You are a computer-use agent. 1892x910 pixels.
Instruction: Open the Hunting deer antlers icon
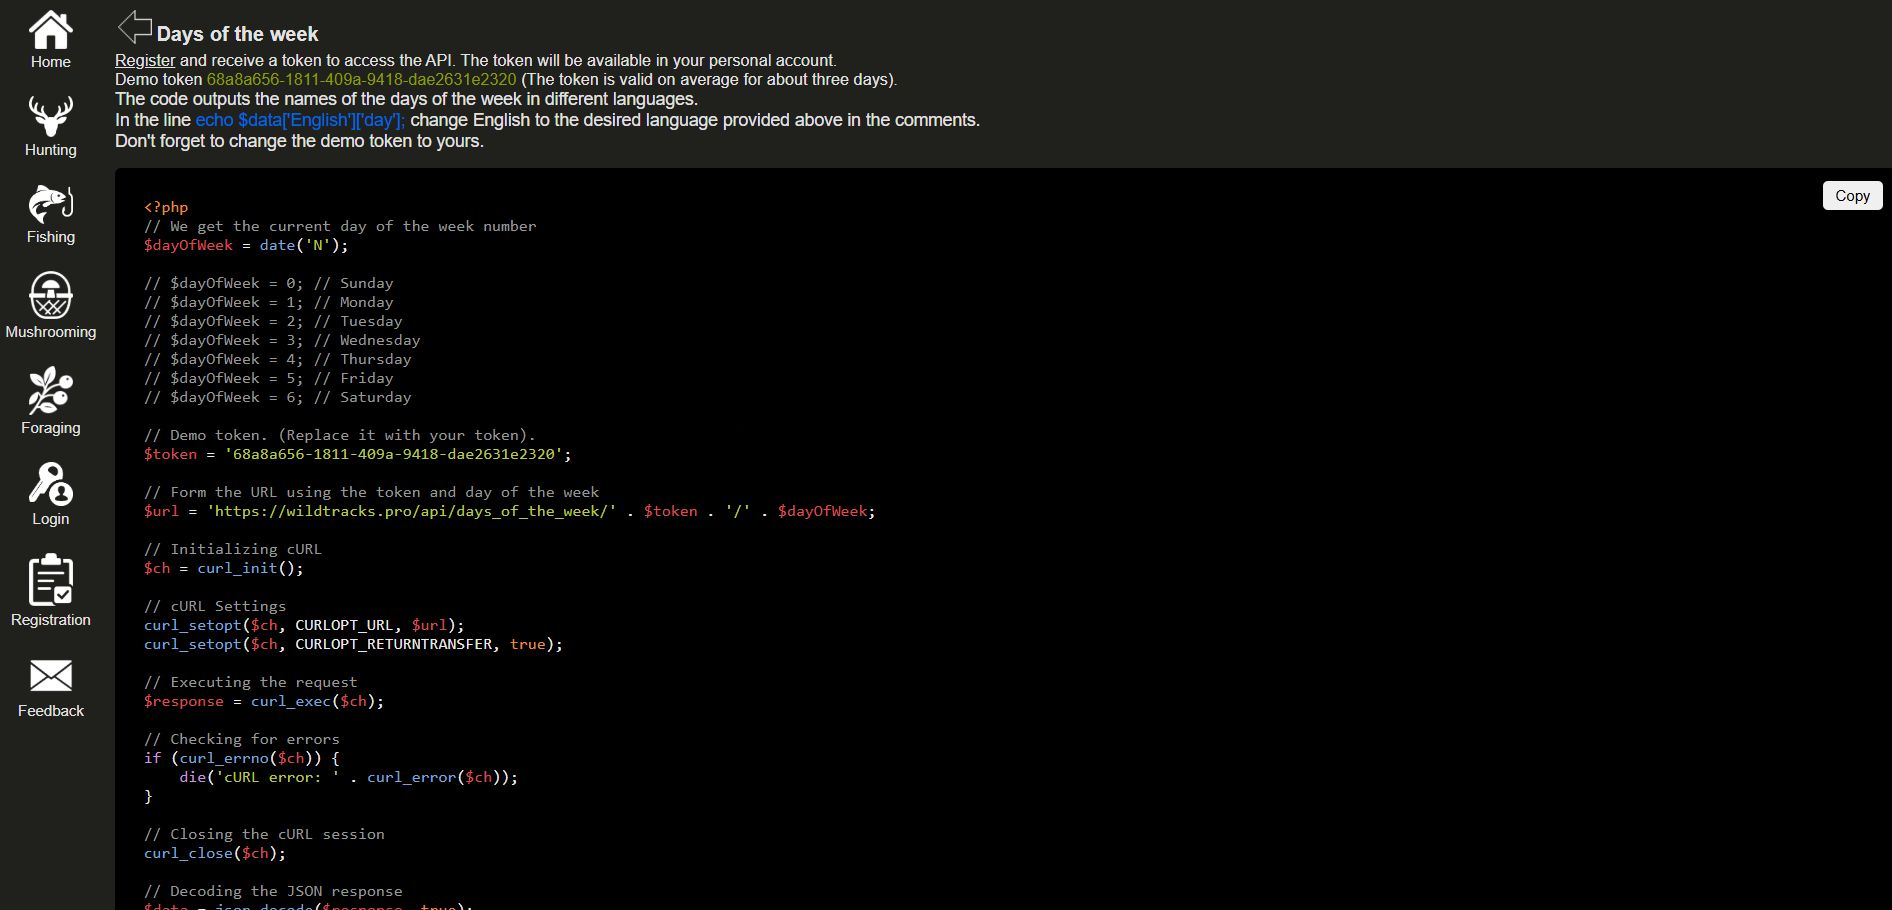(x=50, y=117)
